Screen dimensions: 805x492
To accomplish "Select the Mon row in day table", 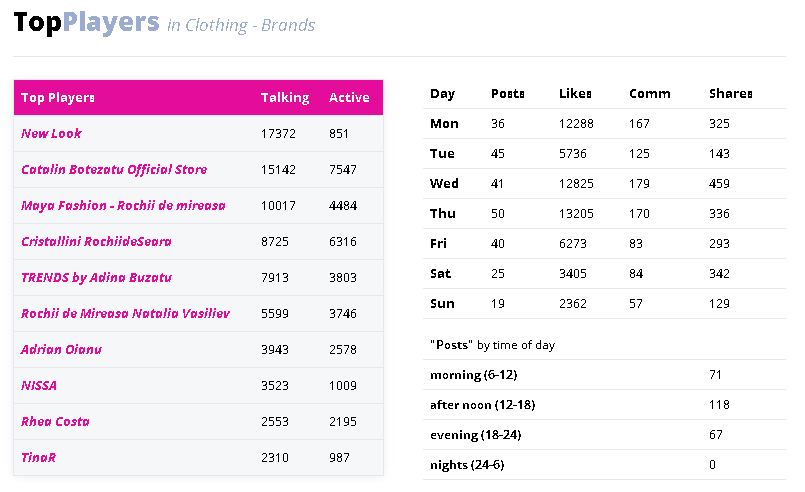I will coord(604,124).
